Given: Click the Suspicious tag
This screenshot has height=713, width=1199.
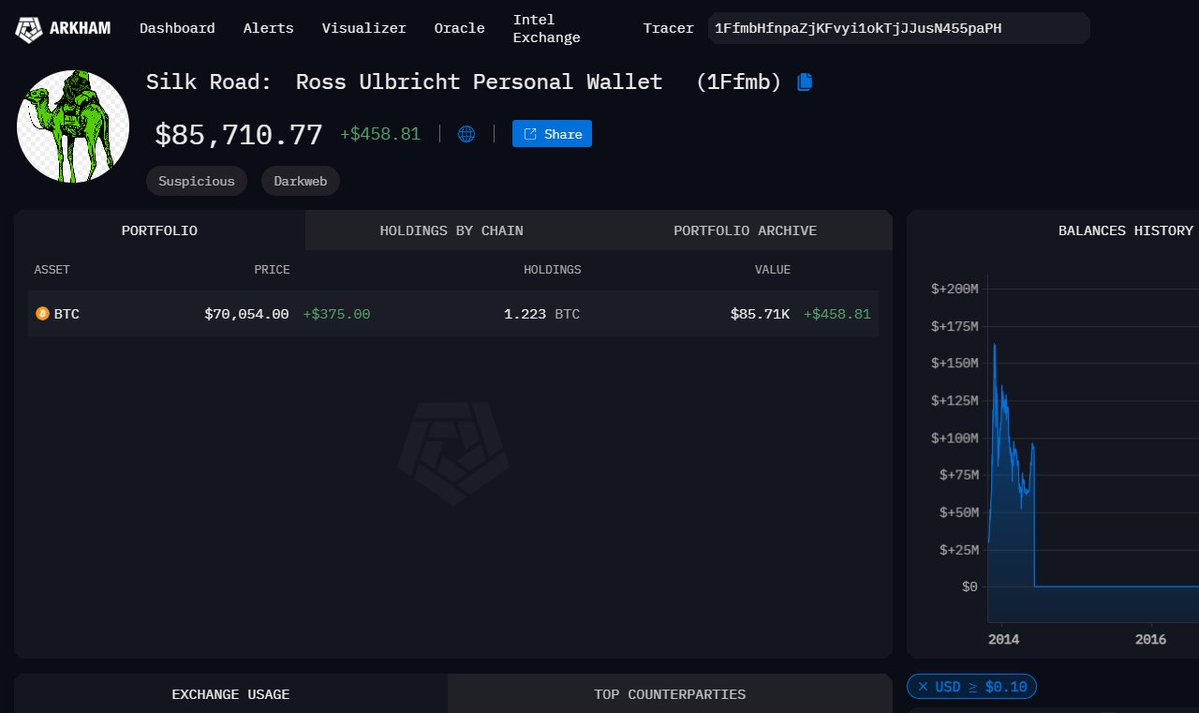Looking at the screenshot, I should pyautogui.click(x=196, y=181).
